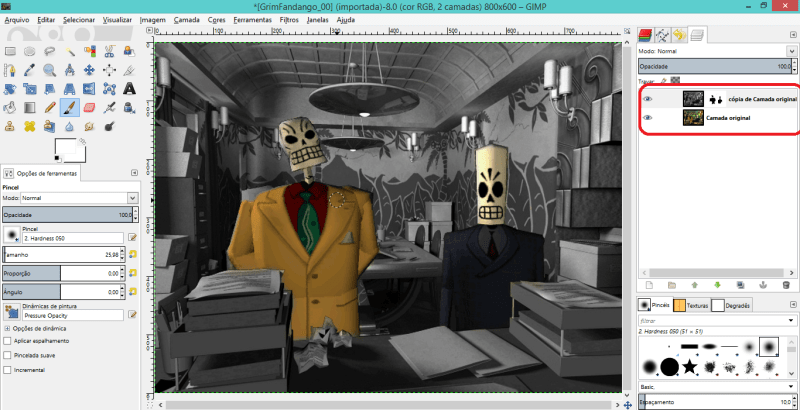Expand 'Opções de dinâmica' section
This screenshot has width=800, height=410.
pos(8,328)
